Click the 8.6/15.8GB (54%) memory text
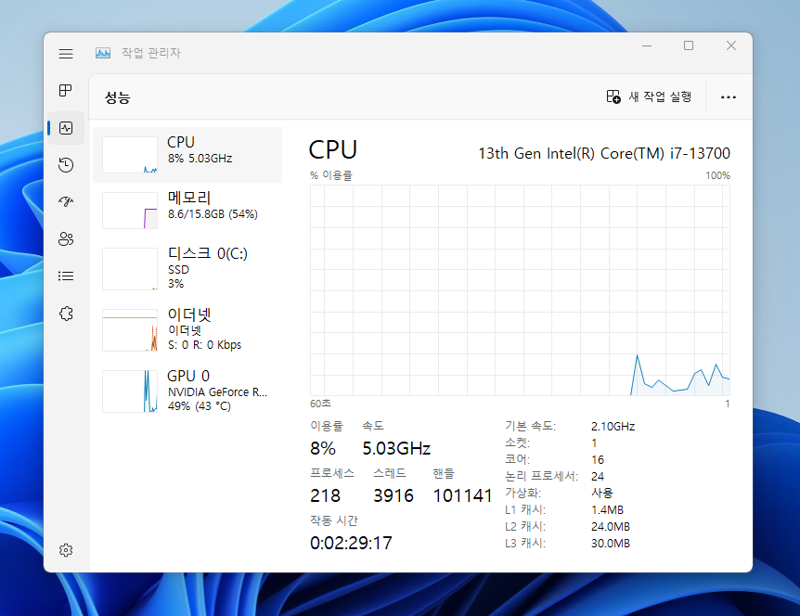 213,214
